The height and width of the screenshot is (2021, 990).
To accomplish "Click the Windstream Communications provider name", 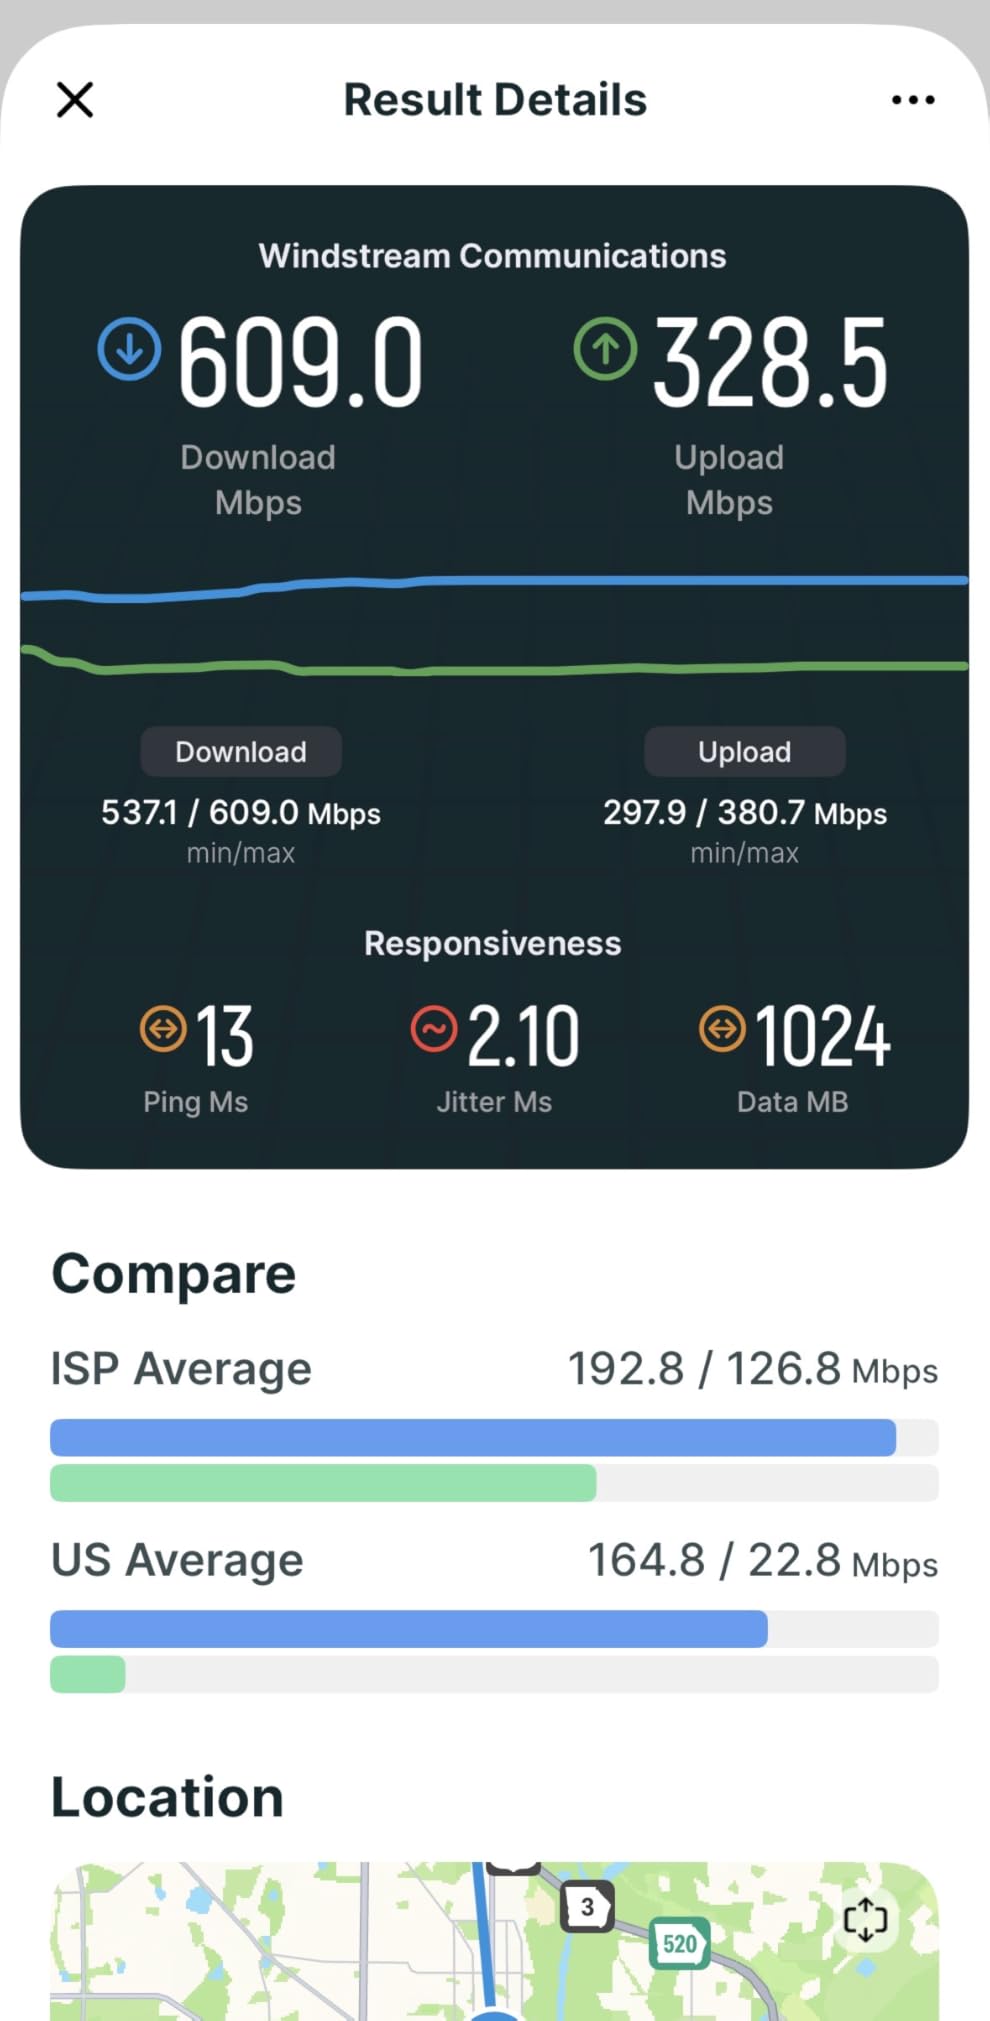I will tap(493, 256).
